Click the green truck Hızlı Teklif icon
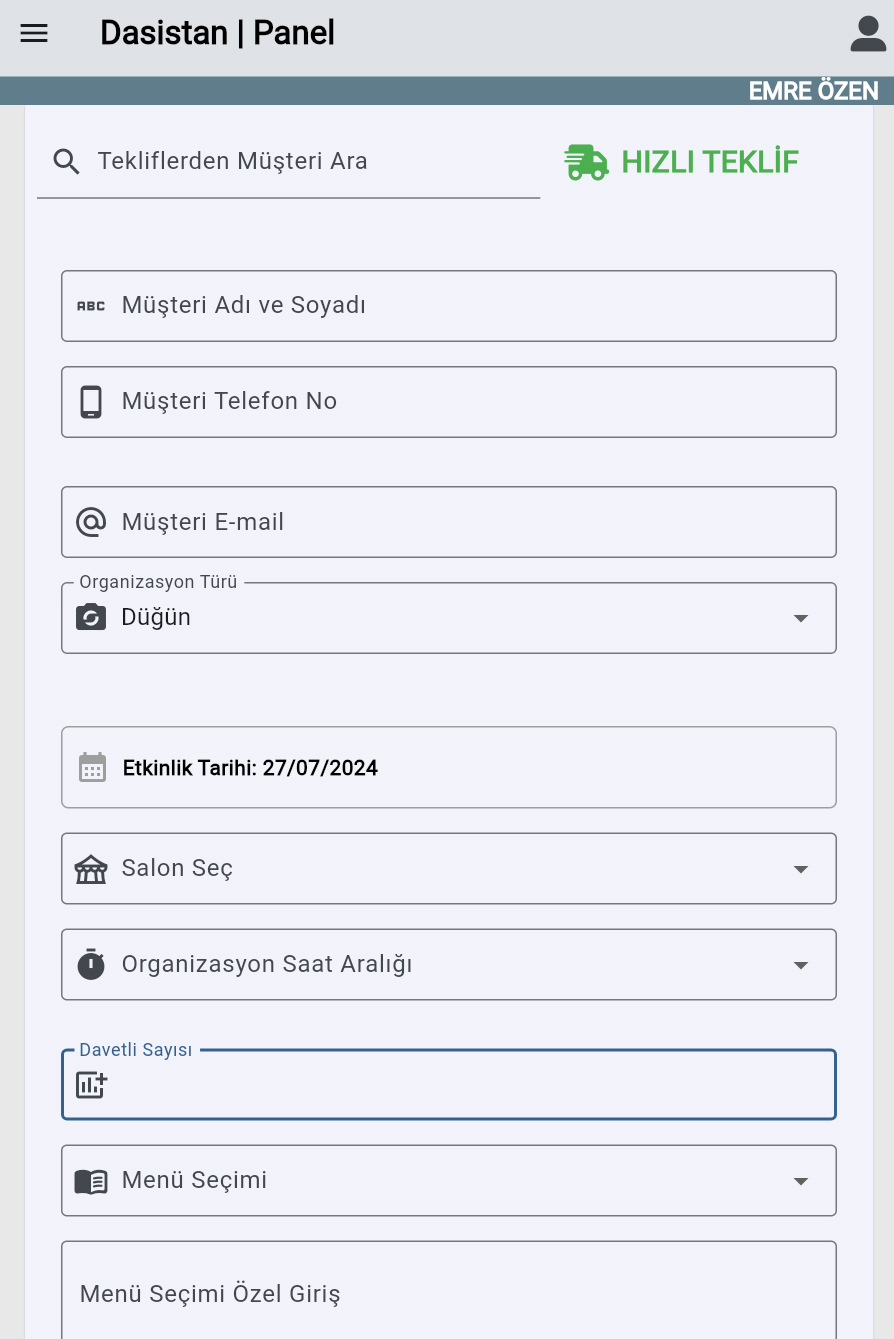This screenshot has width=894, height=1339. [x=586, y=161]
